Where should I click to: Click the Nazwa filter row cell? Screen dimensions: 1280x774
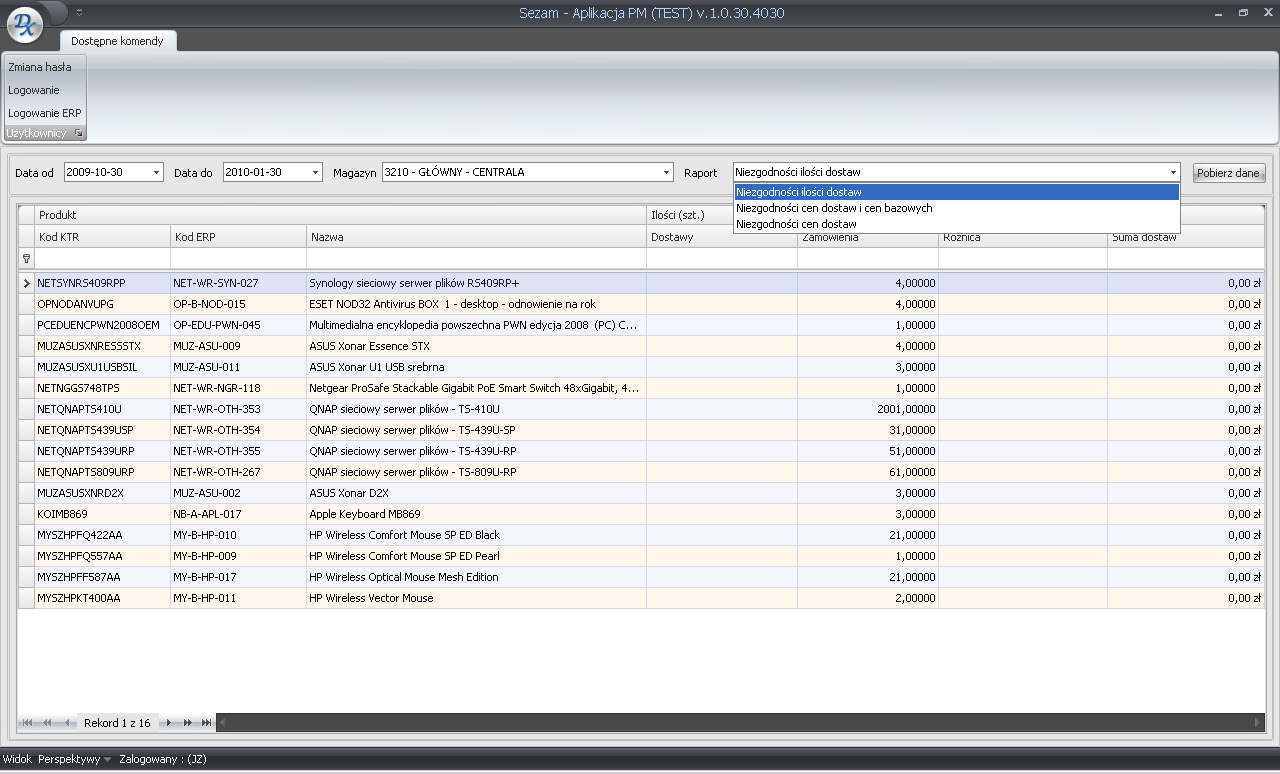point(476,258)
